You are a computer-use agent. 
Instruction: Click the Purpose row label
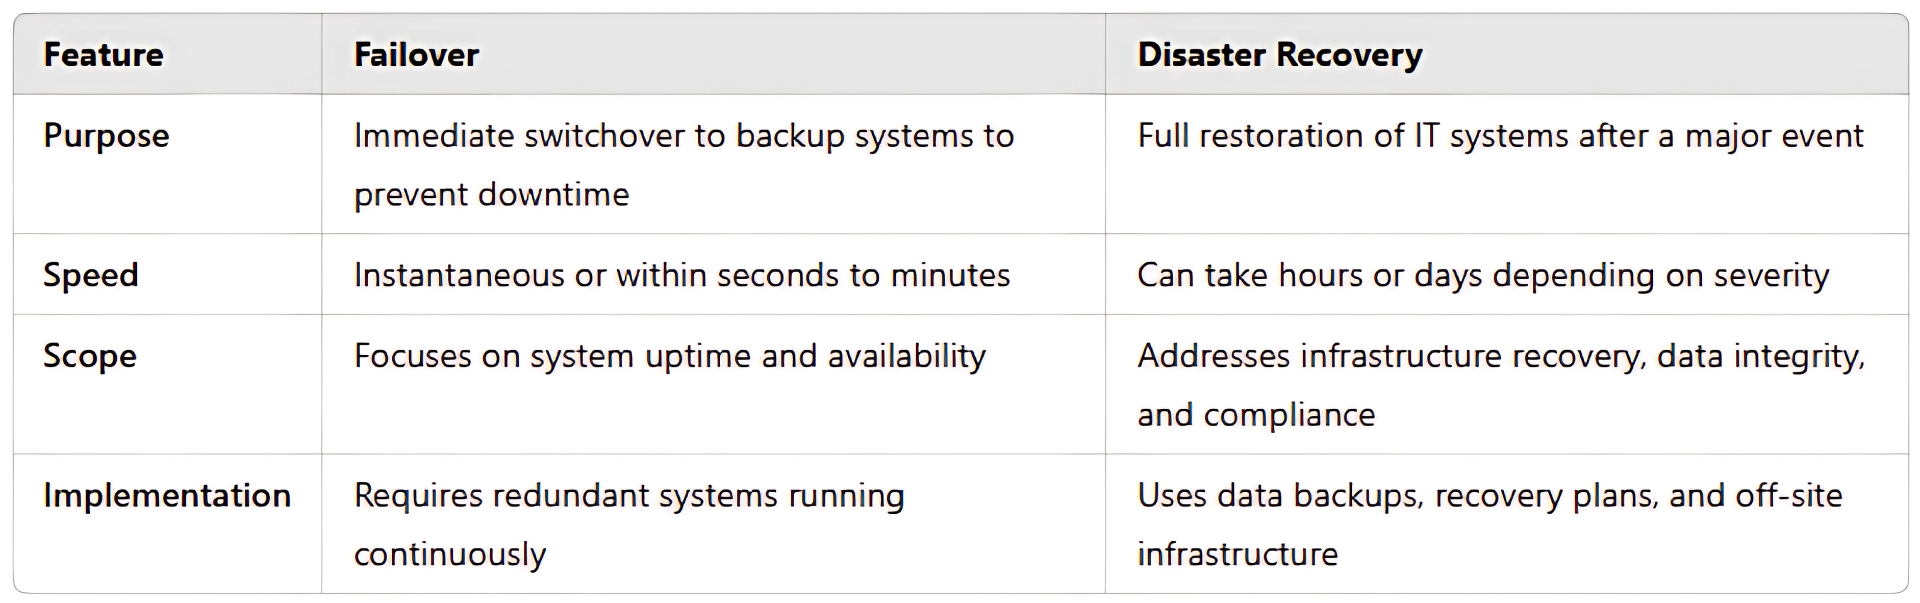pos(106,136)
